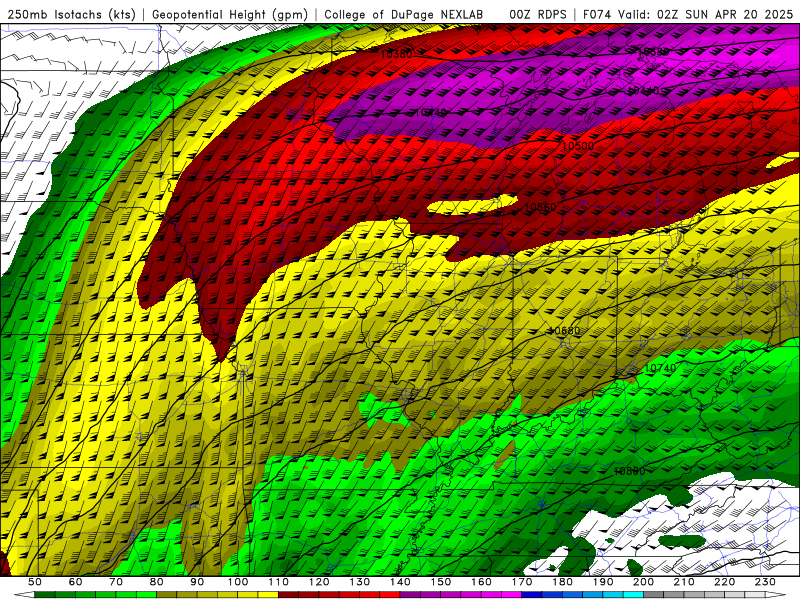Image resolution: width=800 pixels, height=600 pixels.
Task: Click the 180 value on the color scale
Action: click(562, 582)
